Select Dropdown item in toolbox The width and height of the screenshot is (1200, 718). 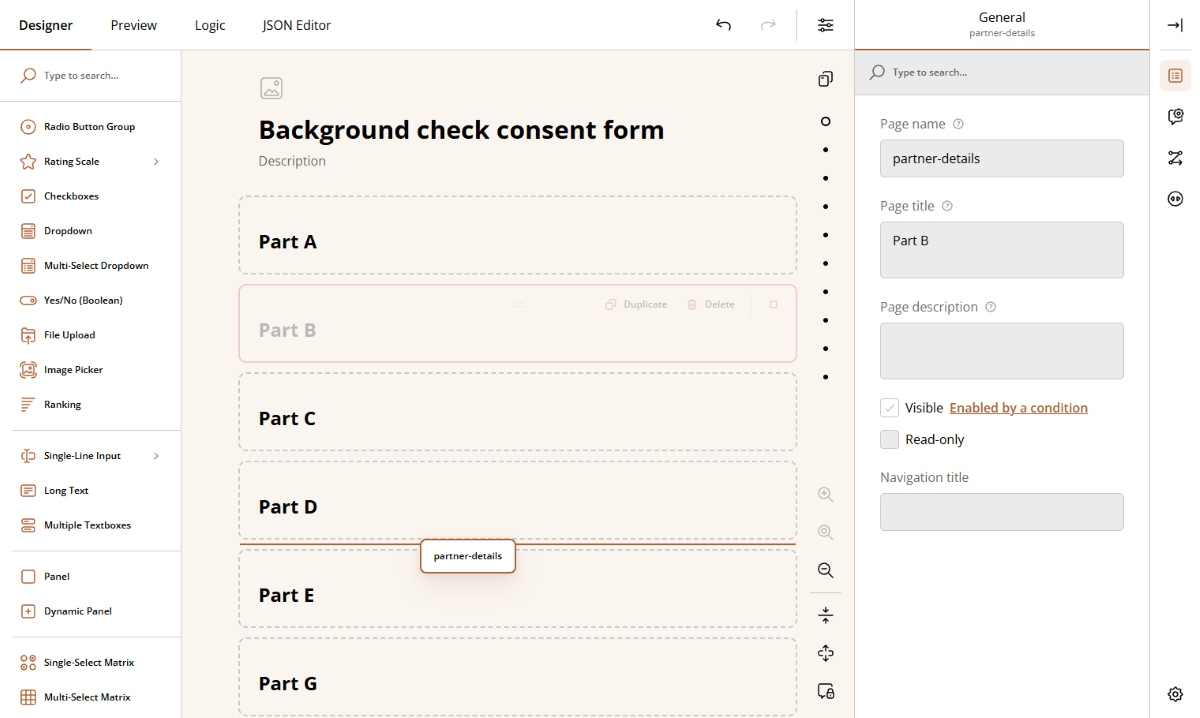pyautogui.click(x=68, y=231)
